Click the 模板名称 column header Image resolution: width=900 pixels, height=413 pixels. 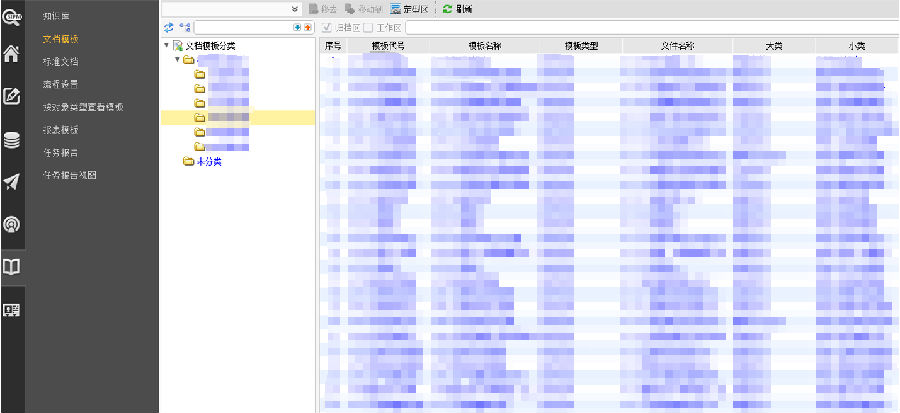click(484, 46)
